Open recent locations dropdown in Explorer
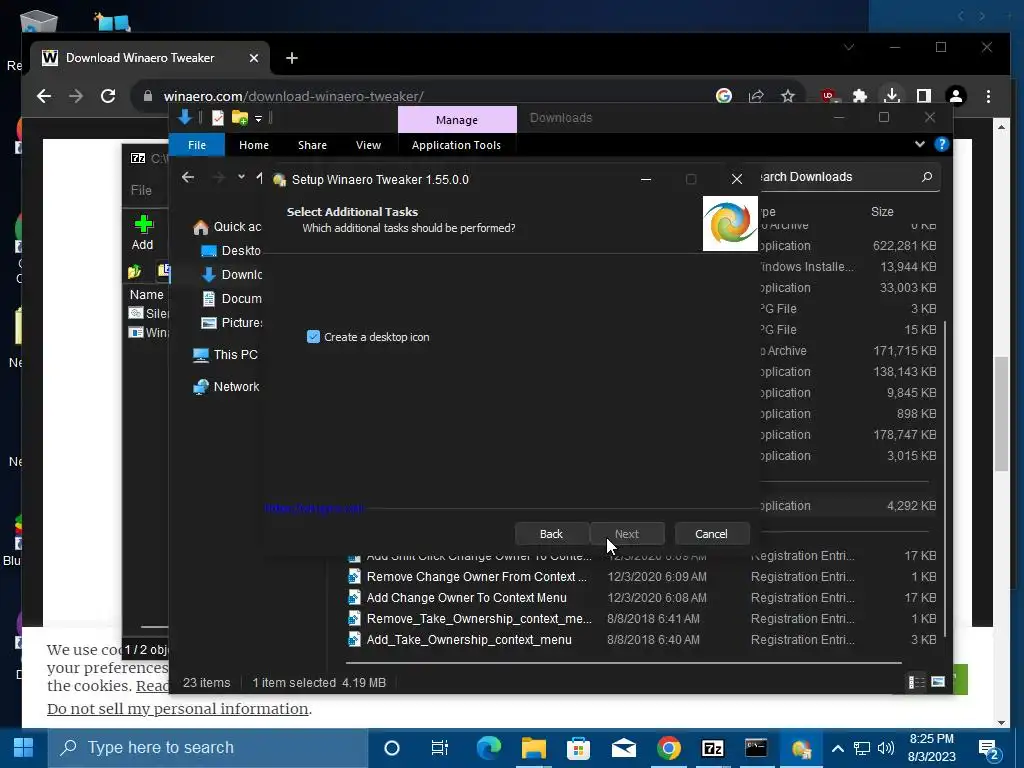The width and height of the screenshot is (1024, 768). [241, 177]
